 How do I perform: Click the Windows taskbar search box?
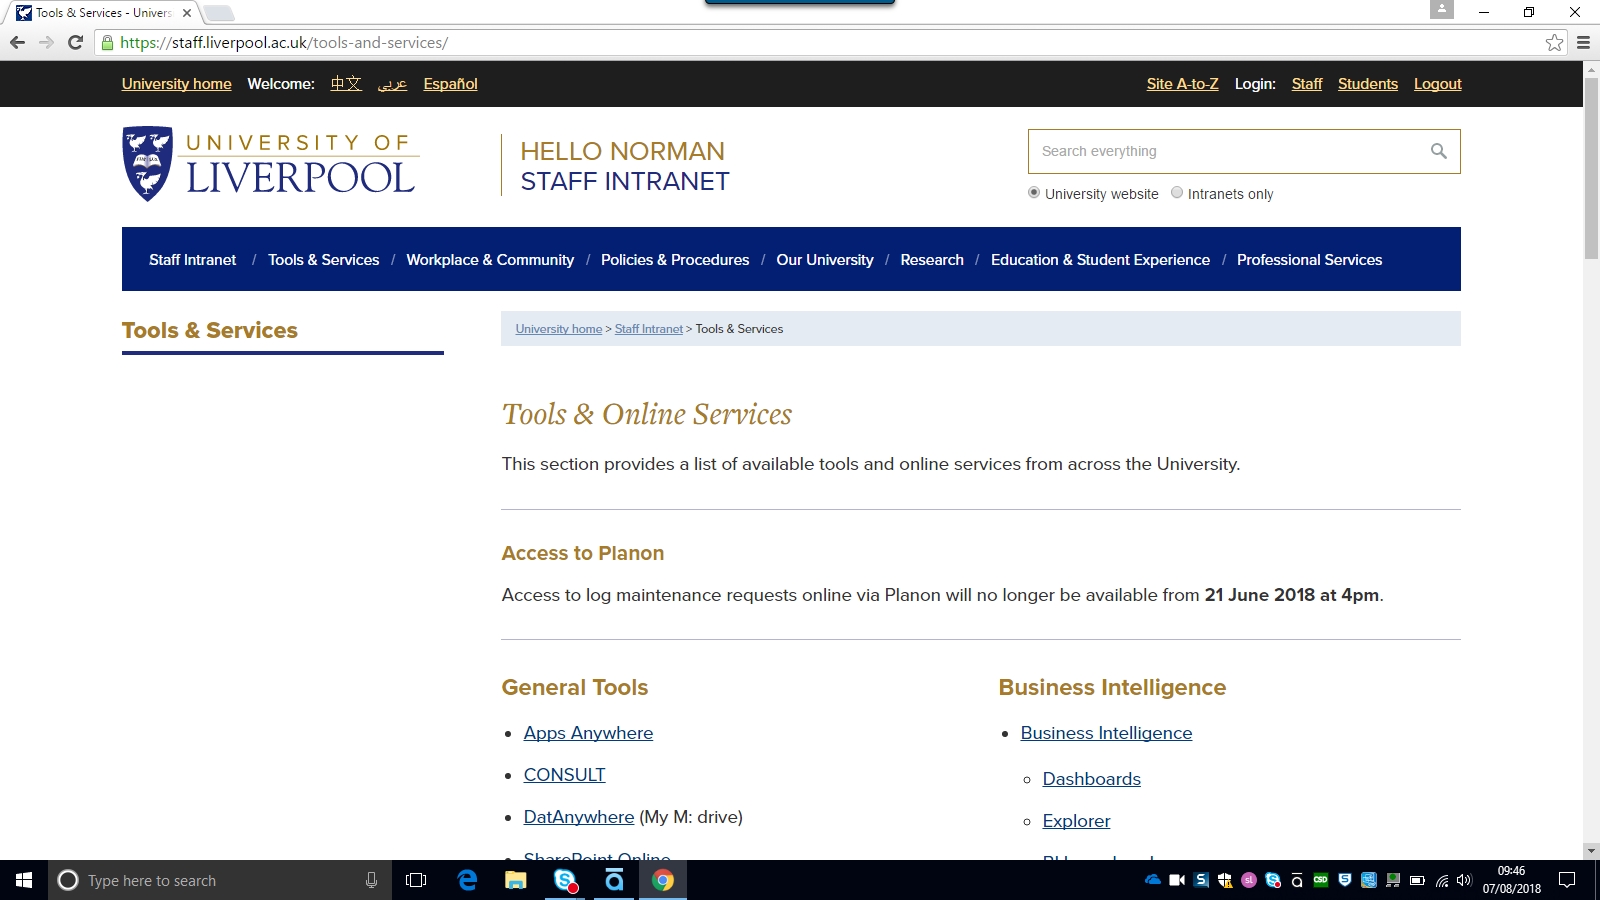220,880
